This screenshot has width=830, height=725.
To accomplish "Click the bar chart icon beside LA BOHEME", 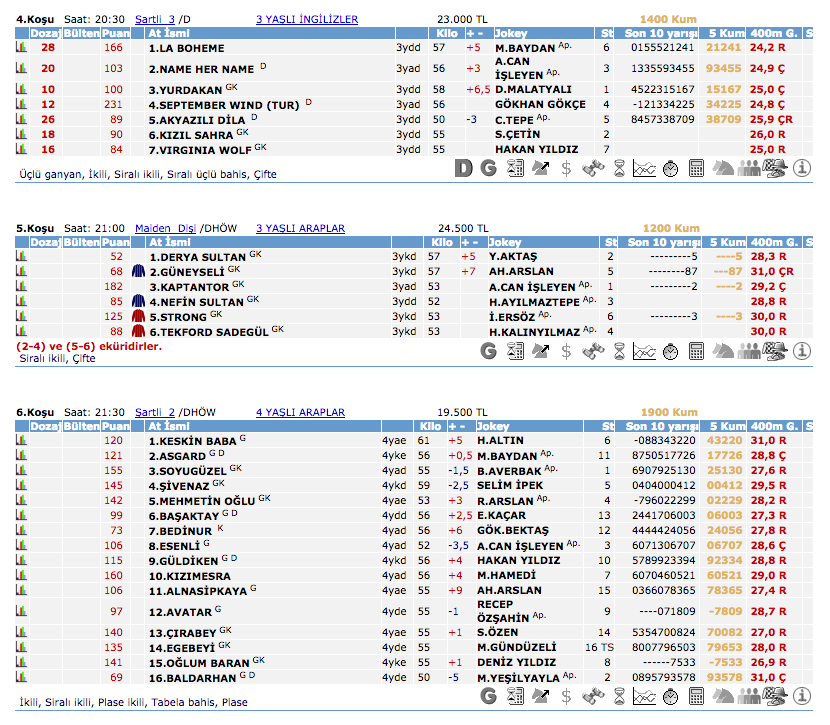I will (x=20, y=48).
